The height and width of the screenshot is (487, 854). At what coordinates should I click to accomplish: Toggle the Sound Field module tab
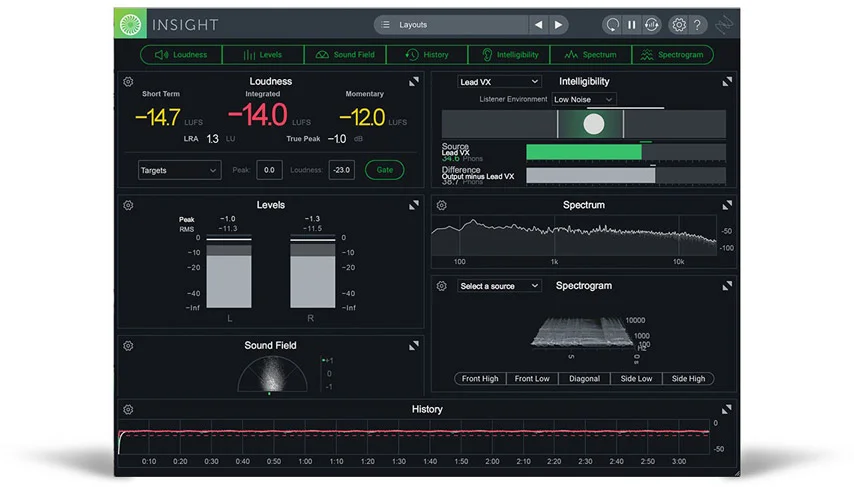345,54
